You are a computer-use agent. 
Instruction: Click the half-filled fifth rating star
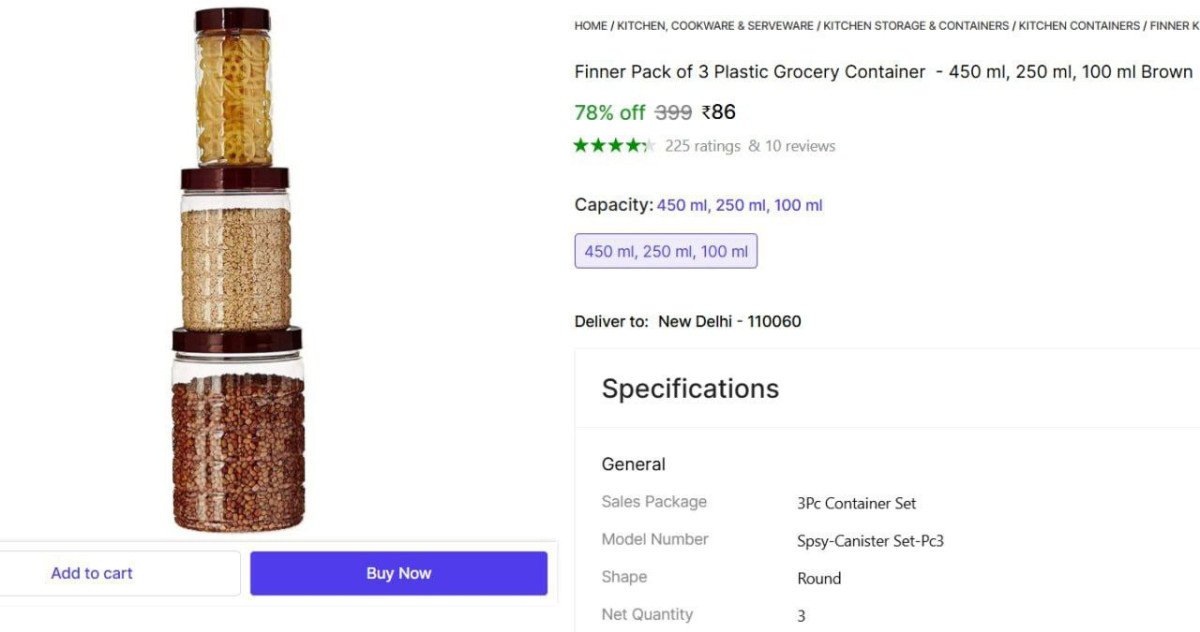648,146
